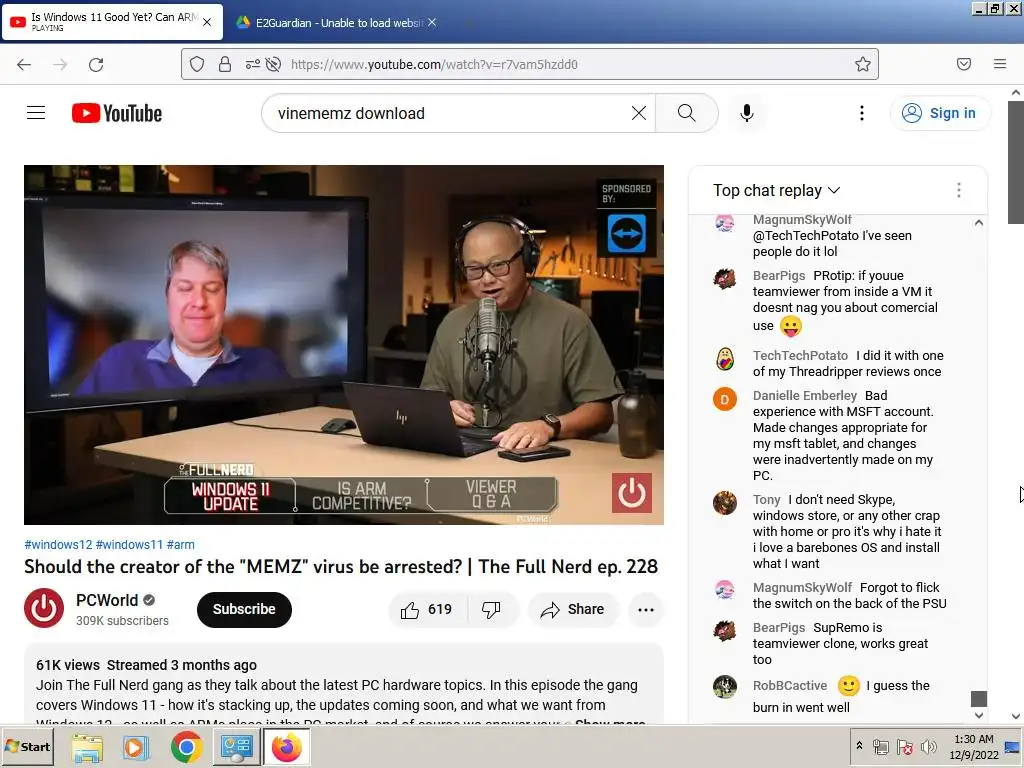
Task: Open the Firefox application menu
Action: 999,64
